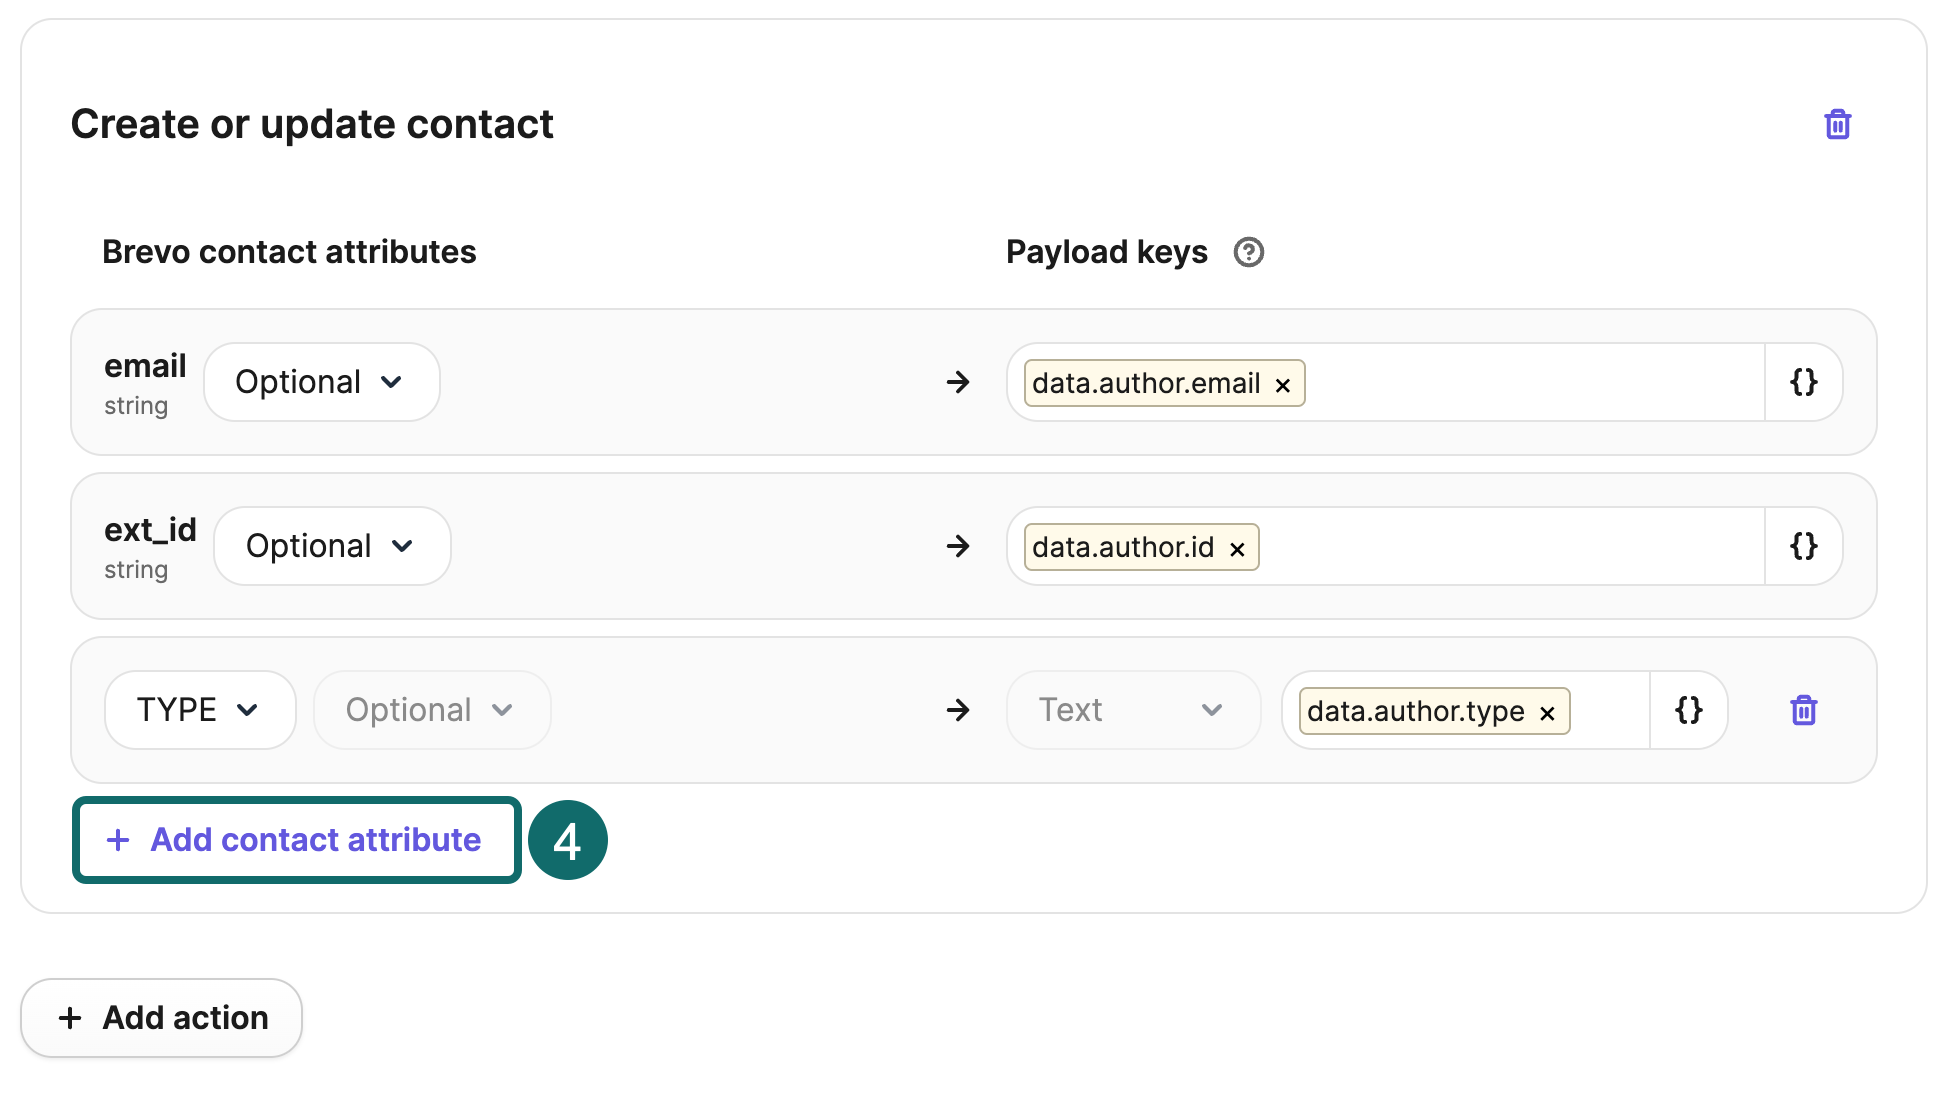This screenshot has height=1094, width=1942.
Task: Open Text data type dropdown
Action: click(1133, 710)
